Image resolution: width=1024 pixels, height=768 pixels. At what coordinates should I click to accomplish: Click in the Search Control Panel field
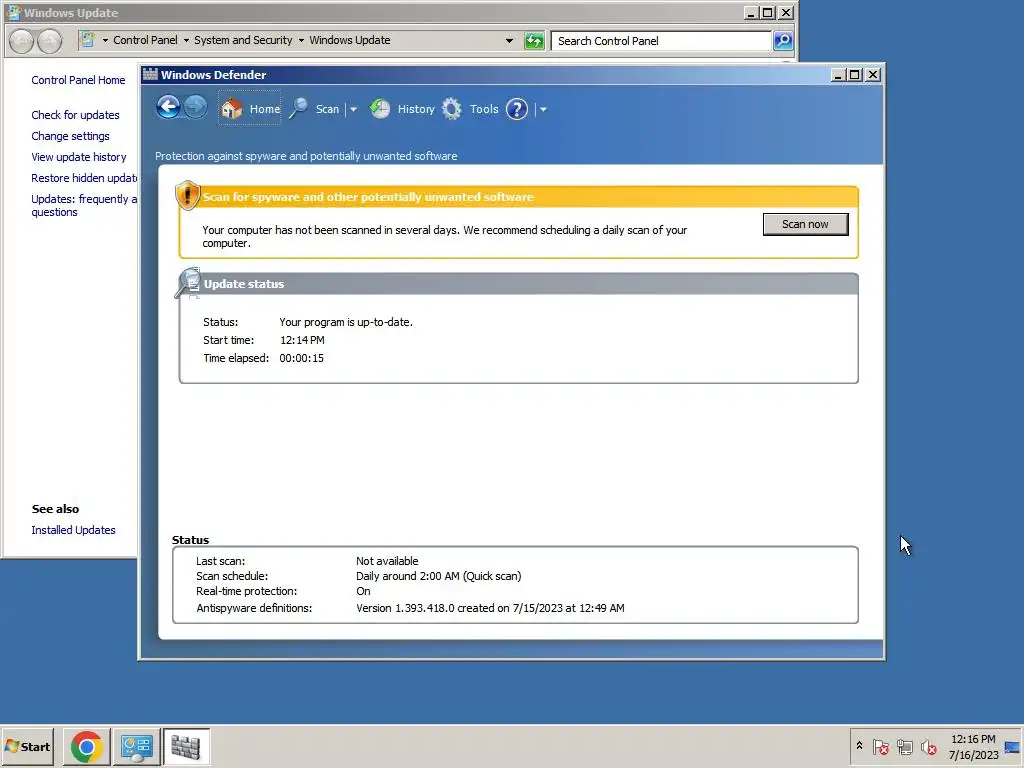pos(661,40)
